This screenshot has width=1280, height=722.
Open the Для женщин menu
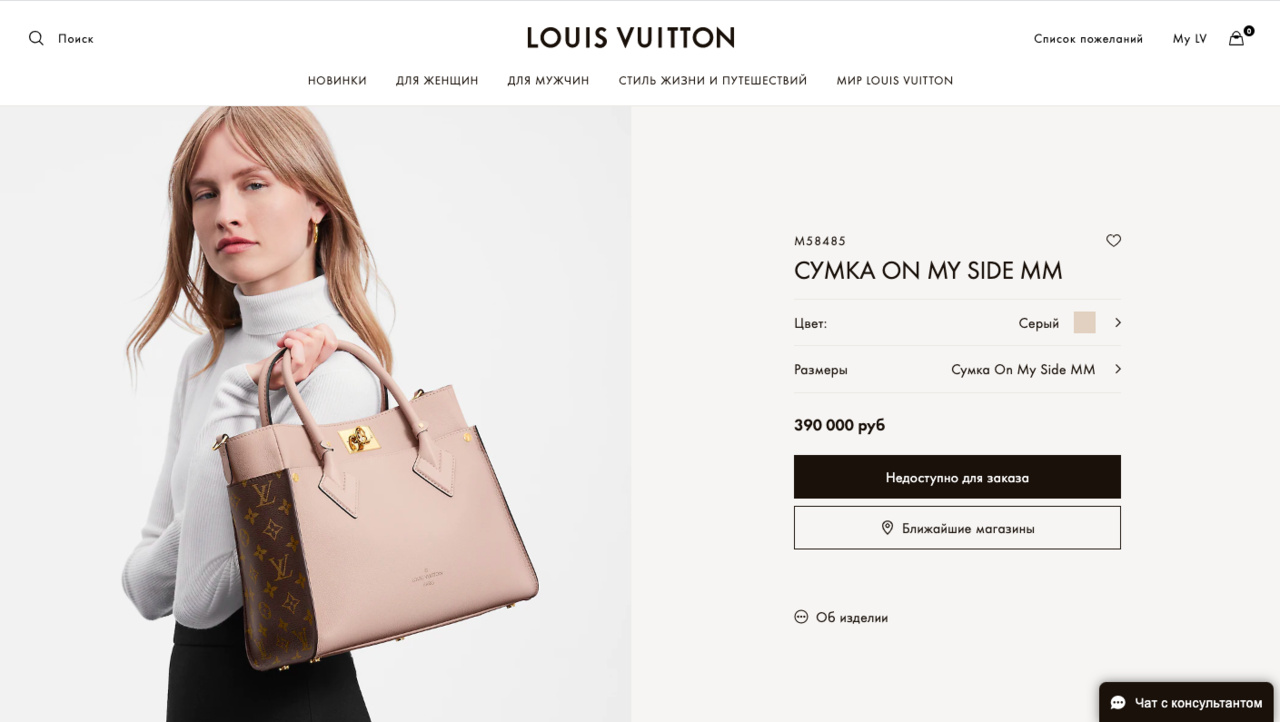[437, 80]
